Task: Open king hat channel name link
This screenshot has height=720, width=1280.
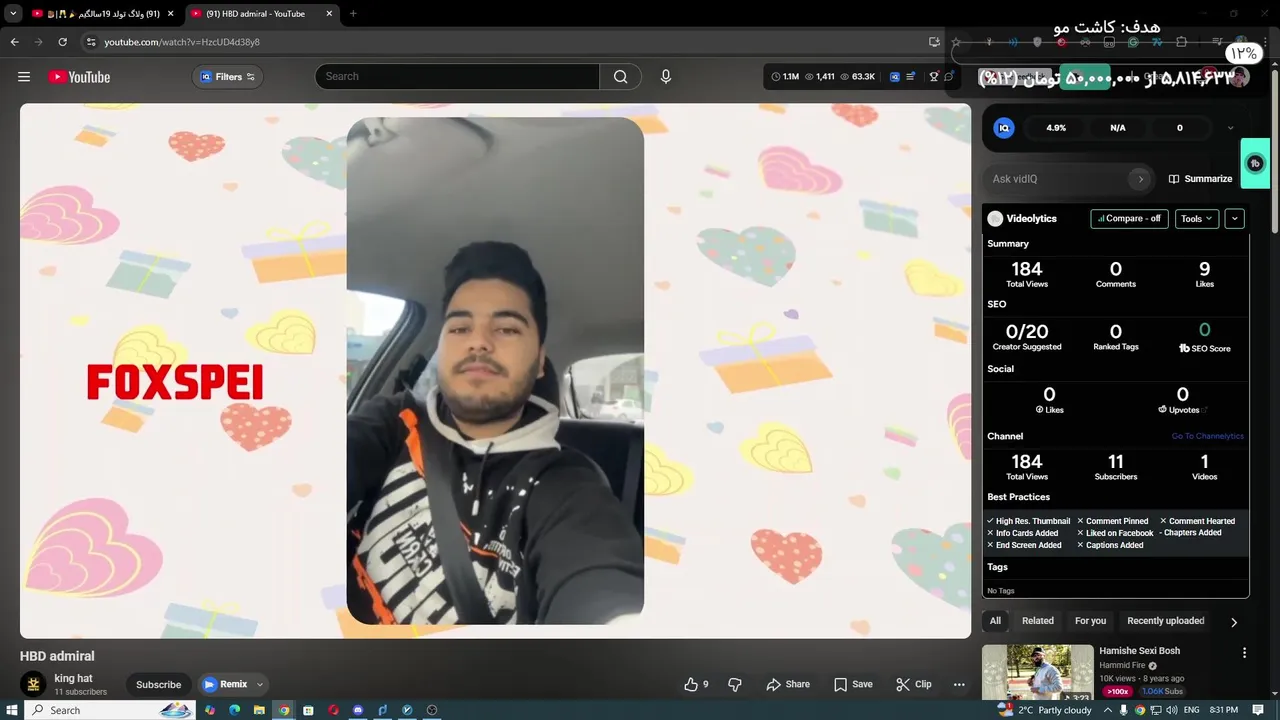Action: [x=73, y=678]
